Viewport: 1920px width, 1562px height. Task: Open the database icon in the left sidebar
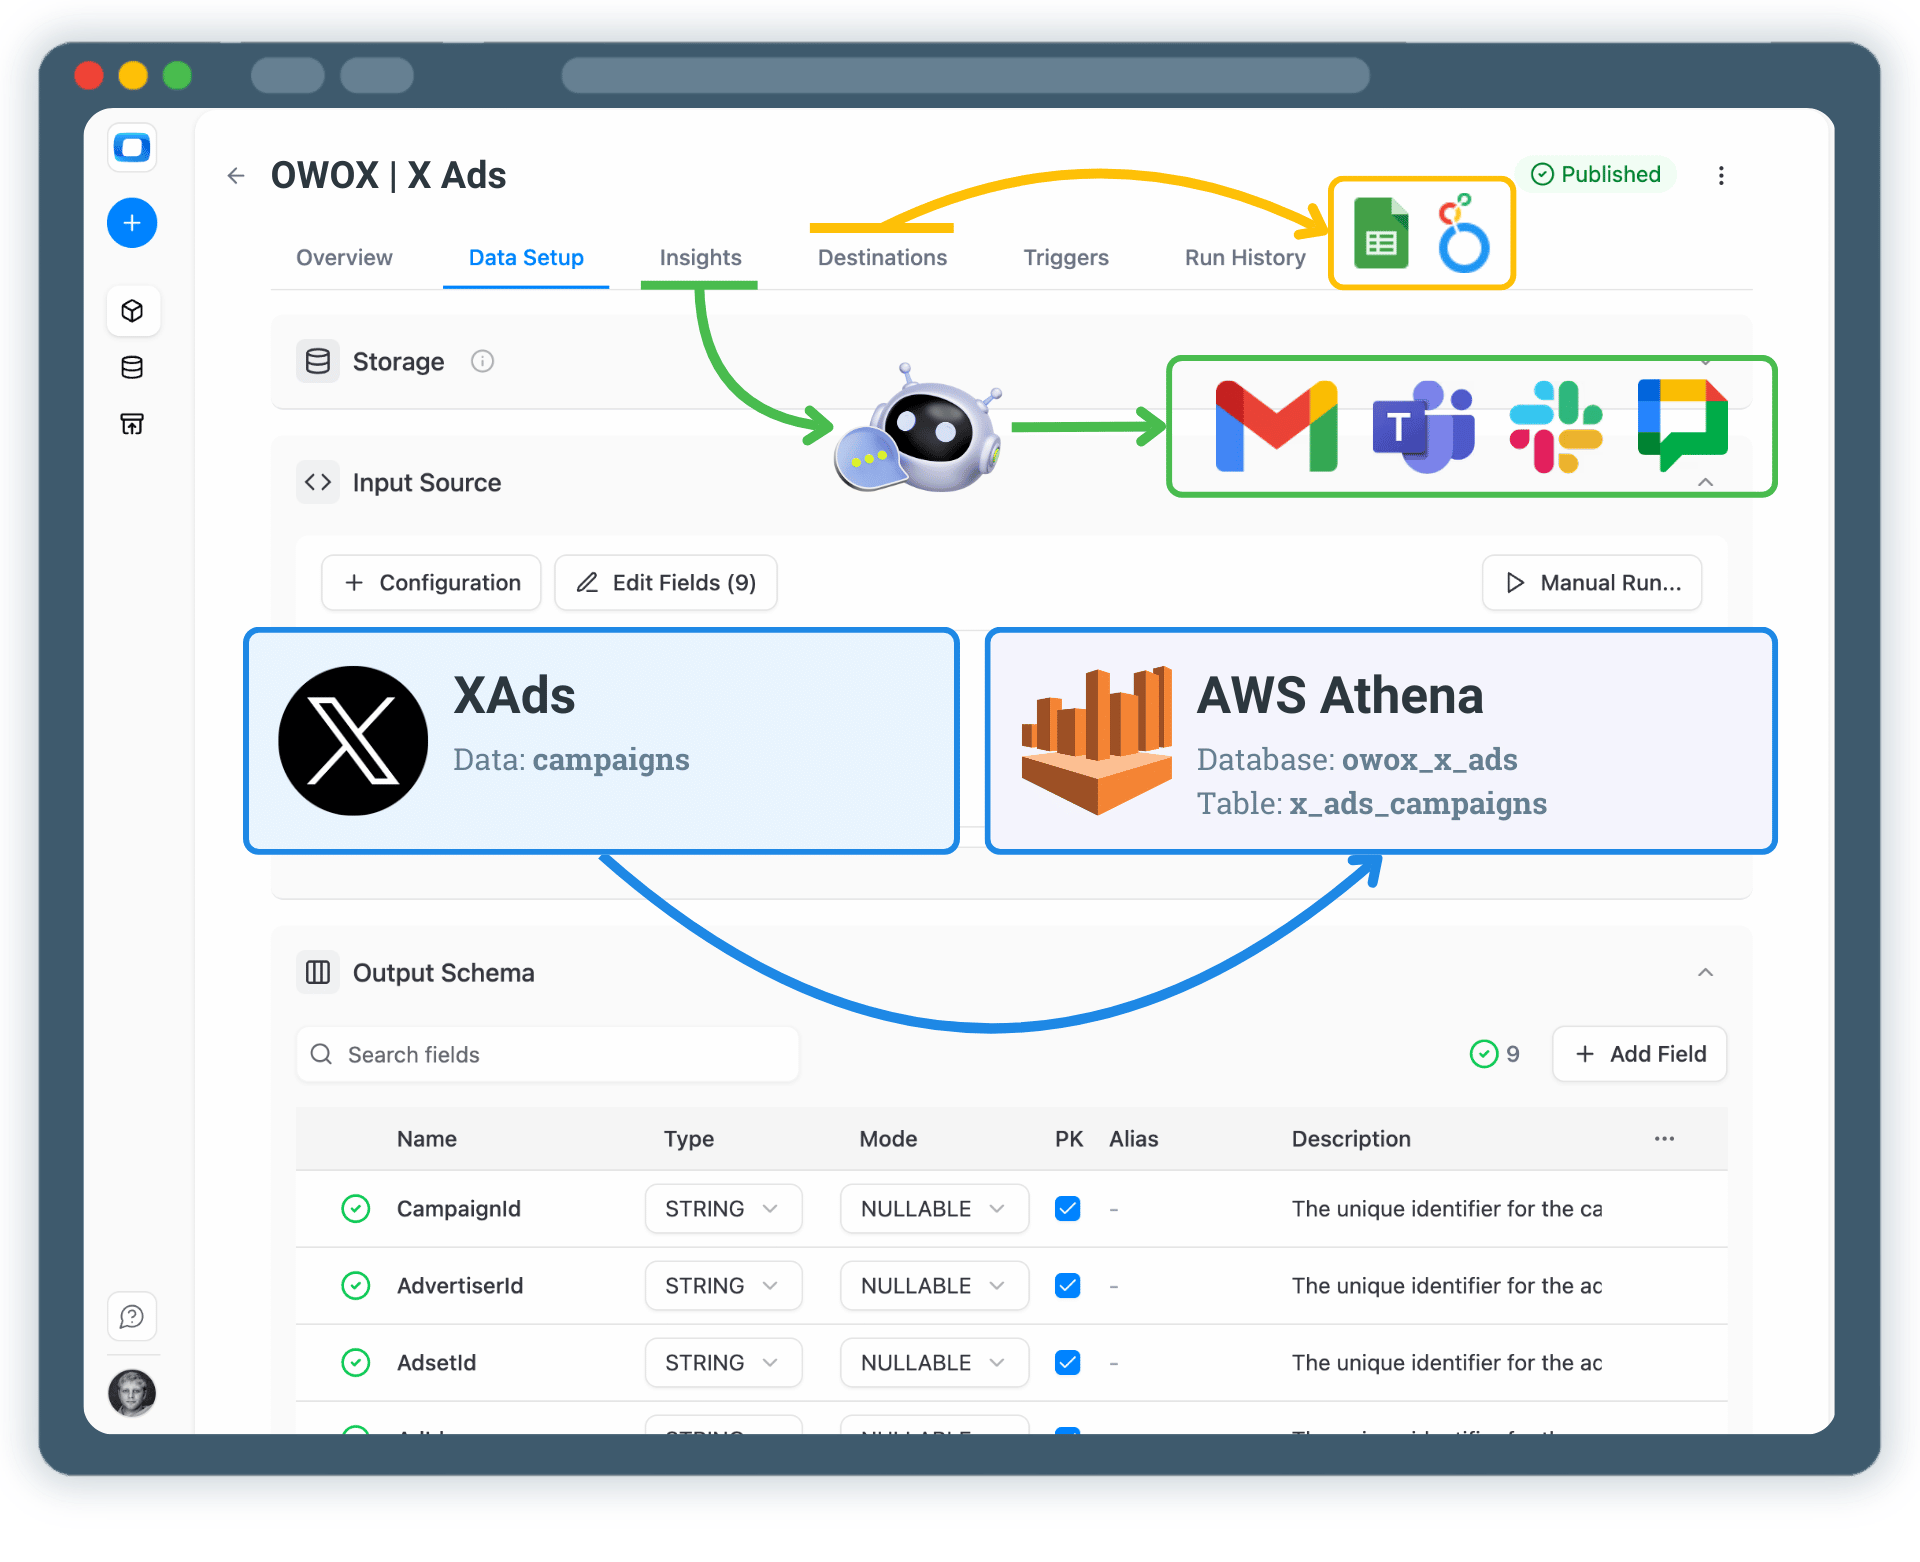(x=132, y=367)
